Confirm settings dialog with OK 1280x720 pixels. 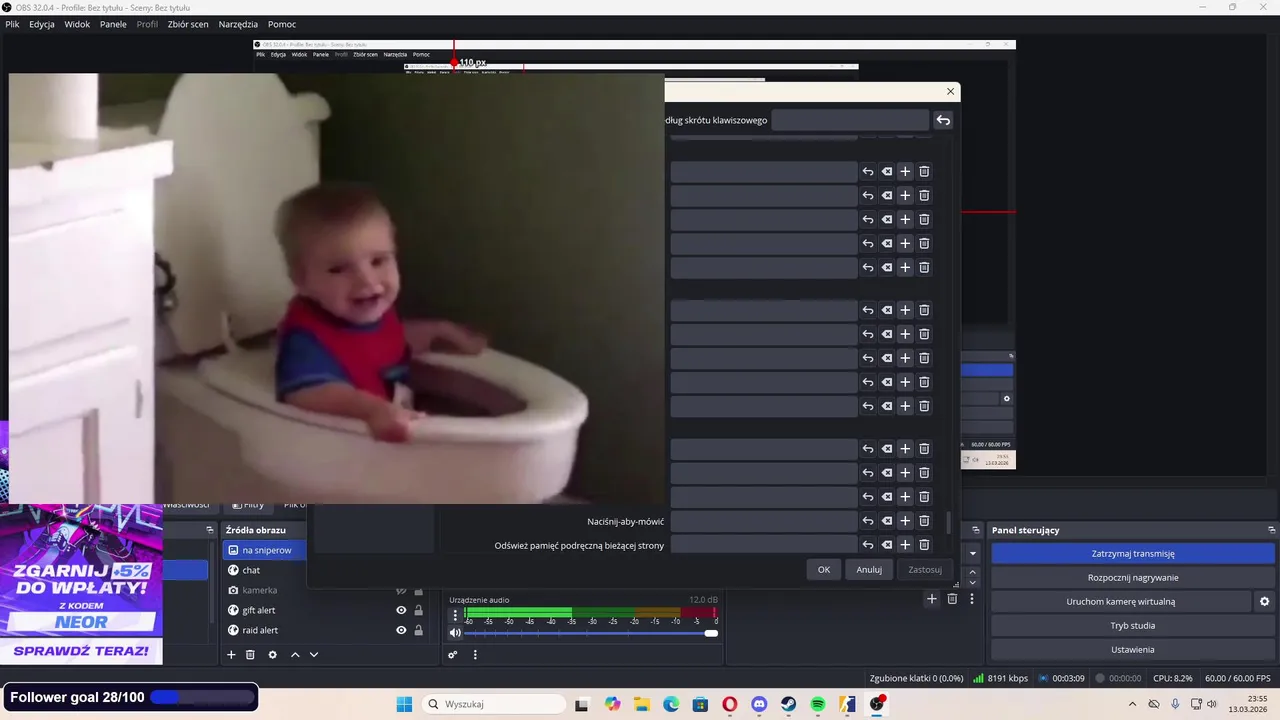[824, 569]
